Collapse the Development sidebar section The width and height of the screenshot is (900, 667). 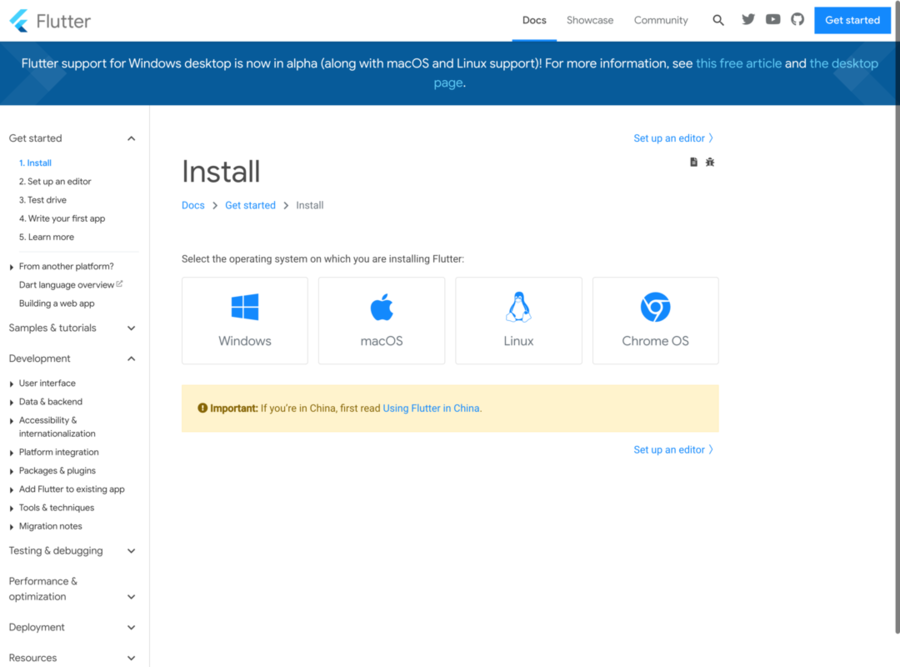[x=131, y=359]
